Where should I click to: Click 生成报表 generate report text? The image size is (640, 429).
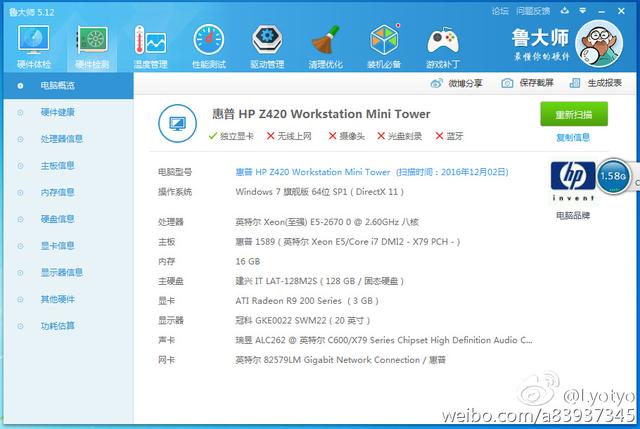pyautogui.click(x=604, y=83)
